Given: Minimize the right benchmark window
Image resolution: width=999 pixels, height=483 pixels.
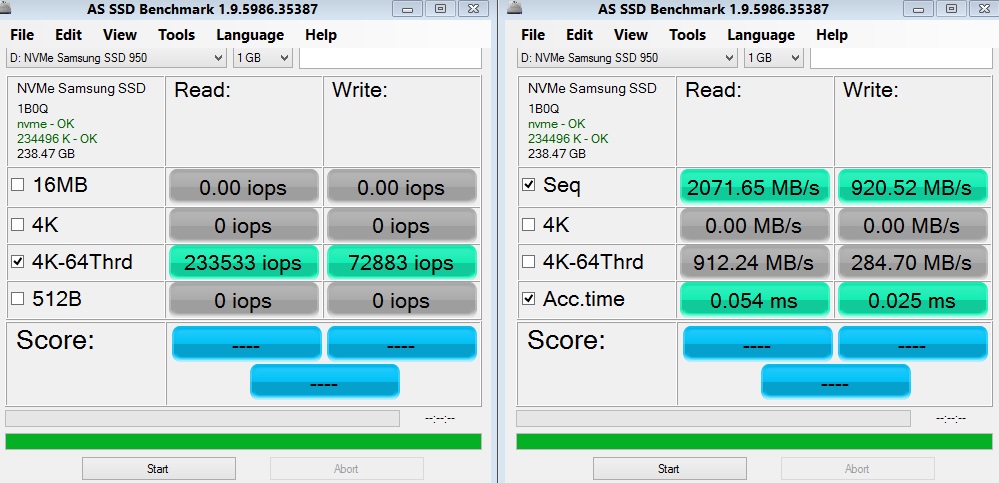Looking at the screenshot, I should click(919, 8).
